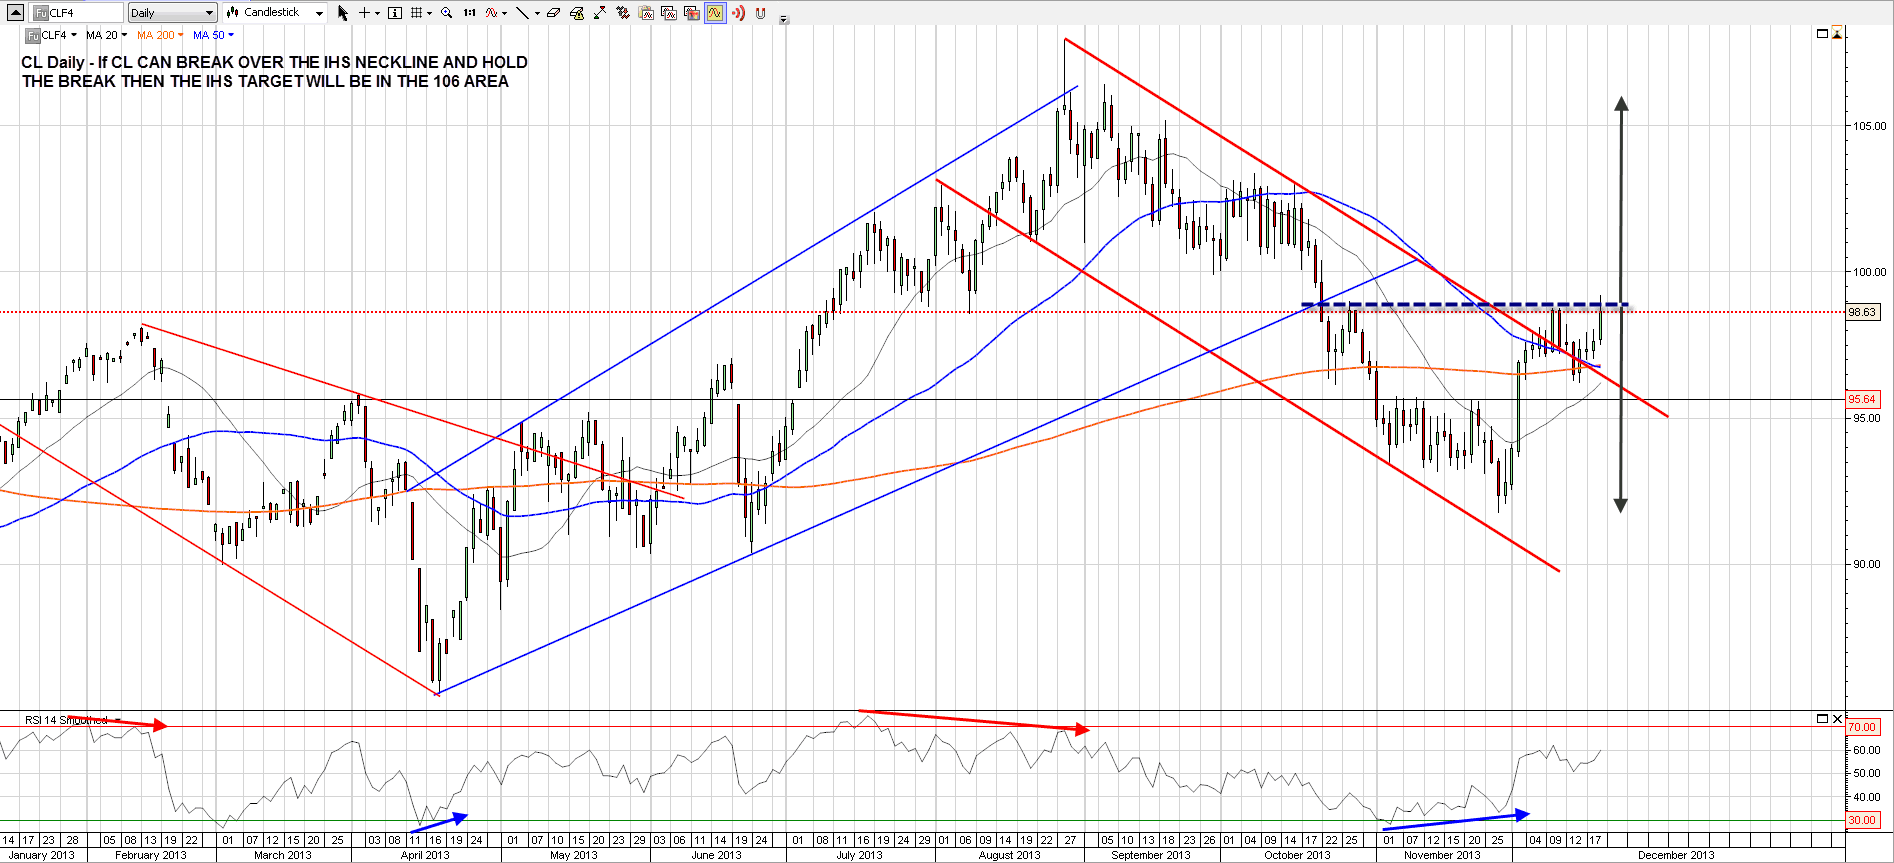Open the chart info box icon

coord(395,13)
